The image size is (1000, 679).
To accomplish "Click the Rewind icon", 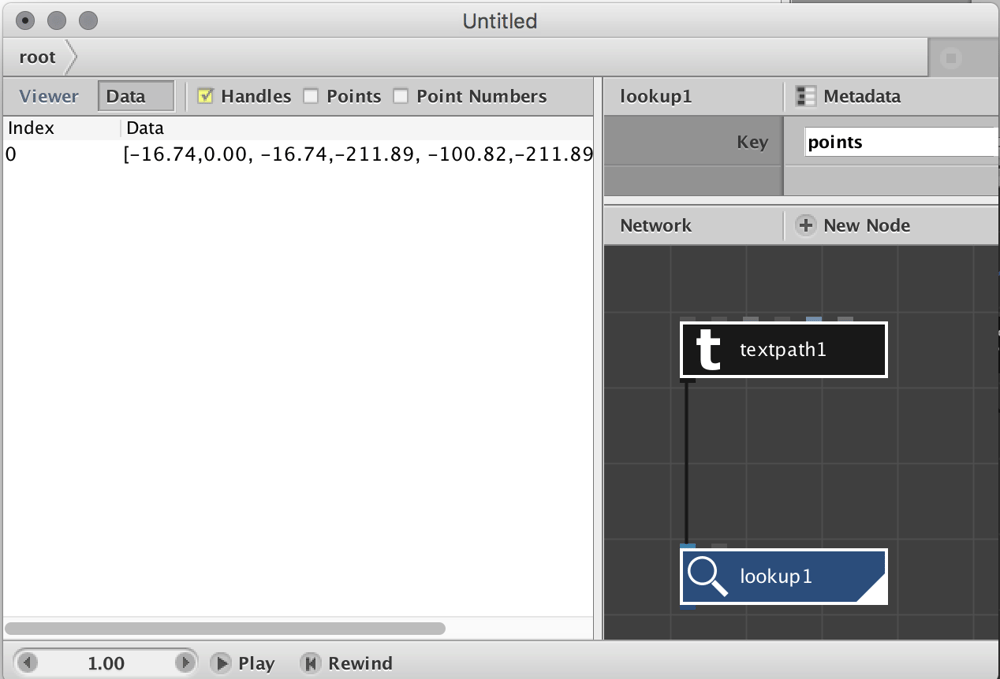I will (x=311, y=663).
